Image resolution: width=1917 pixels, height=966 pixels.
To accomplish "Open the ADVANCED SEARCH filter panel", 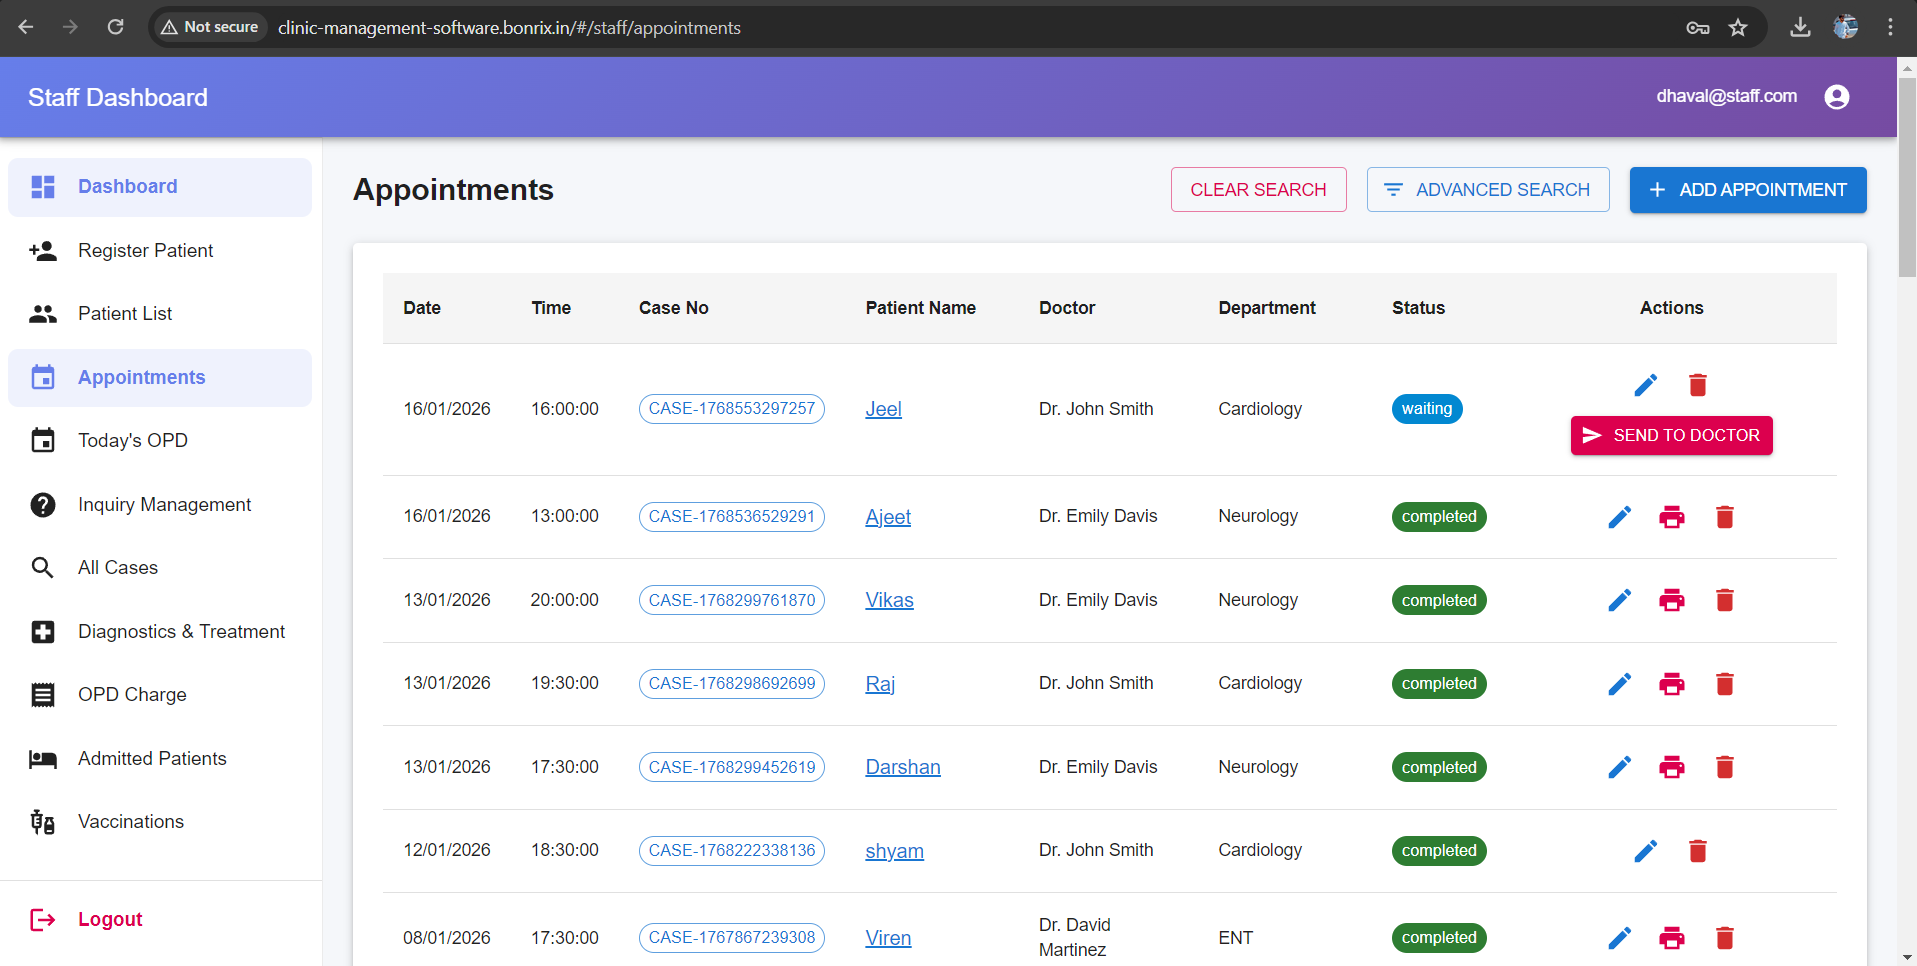I will click(x=1487, y=189).
